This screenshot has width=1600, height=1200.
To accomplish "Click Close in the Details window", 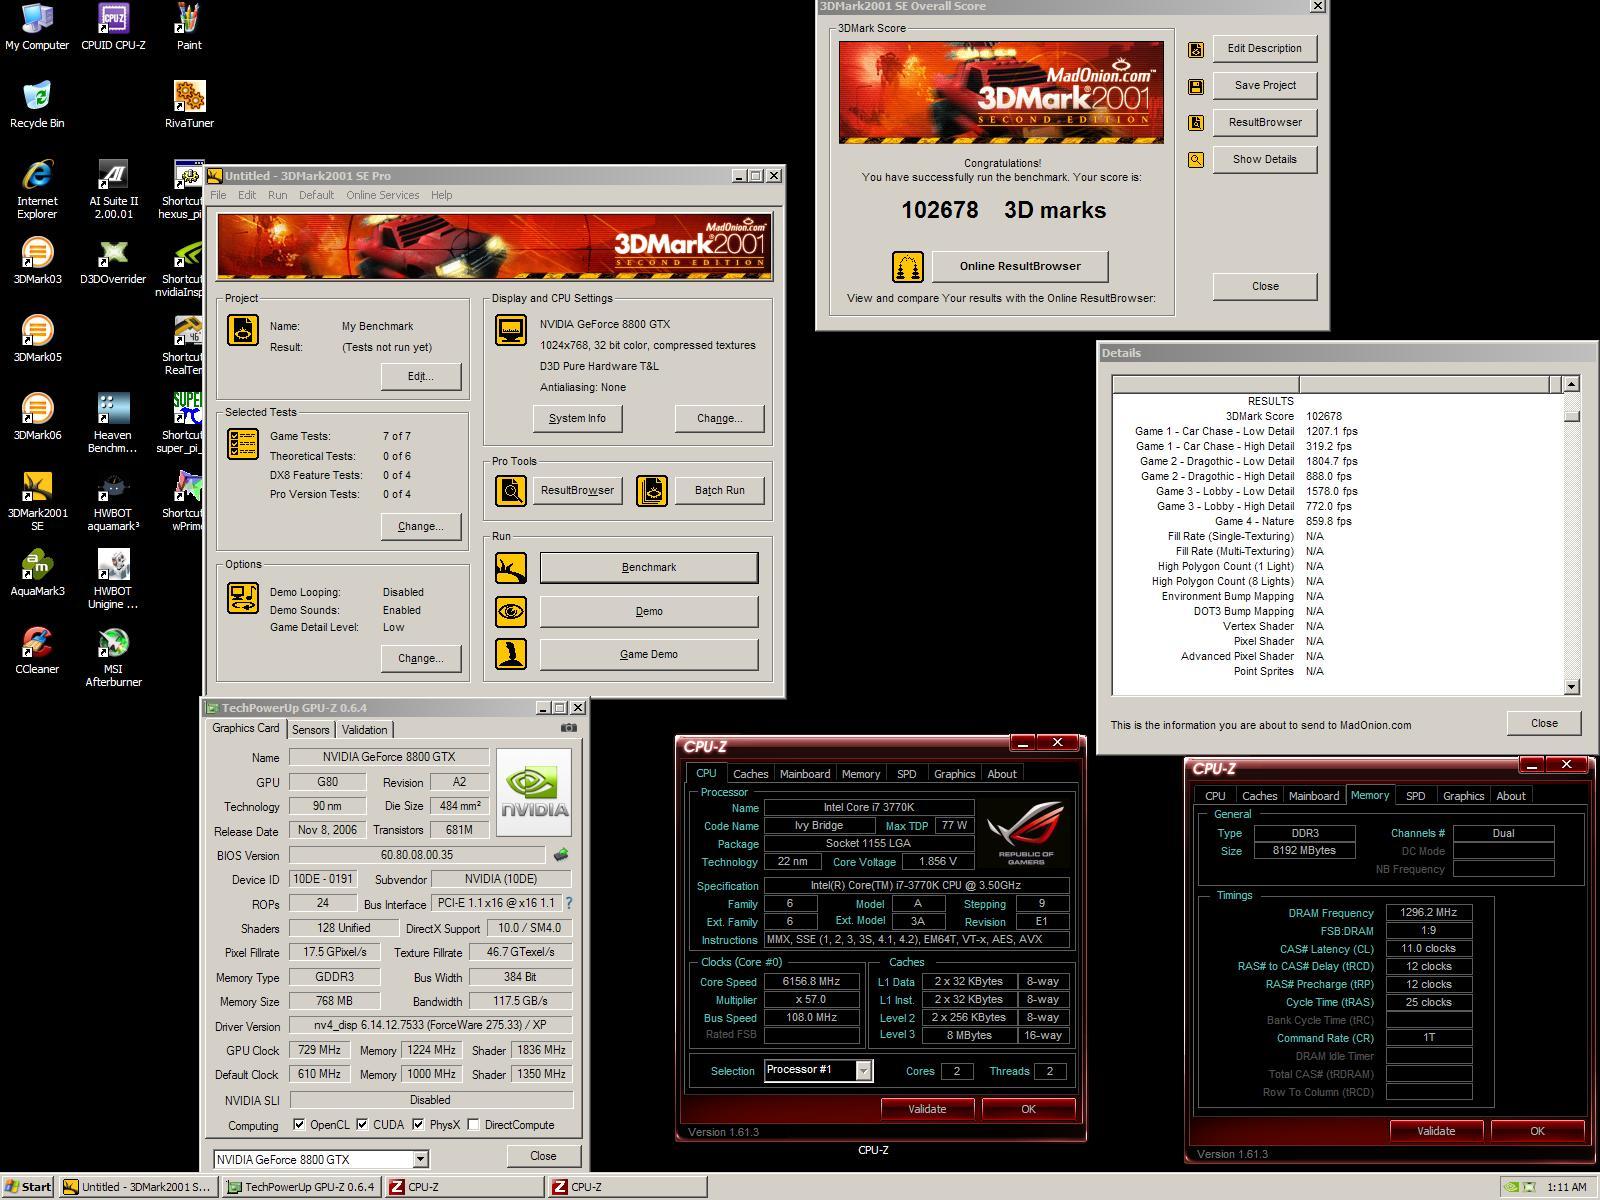I will pos(1544,723).
